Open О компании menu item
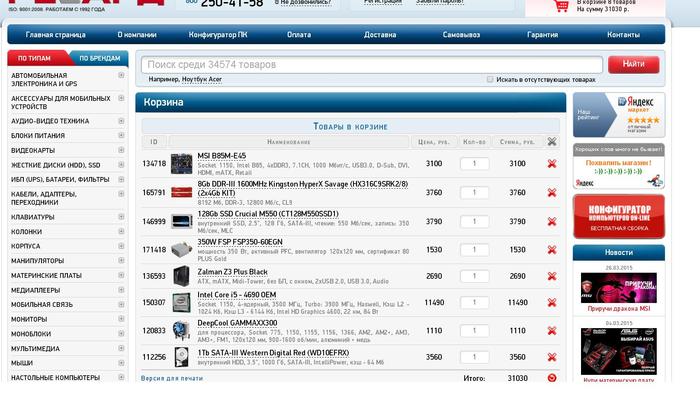700x403 pixels. click(x=137, y=35)
